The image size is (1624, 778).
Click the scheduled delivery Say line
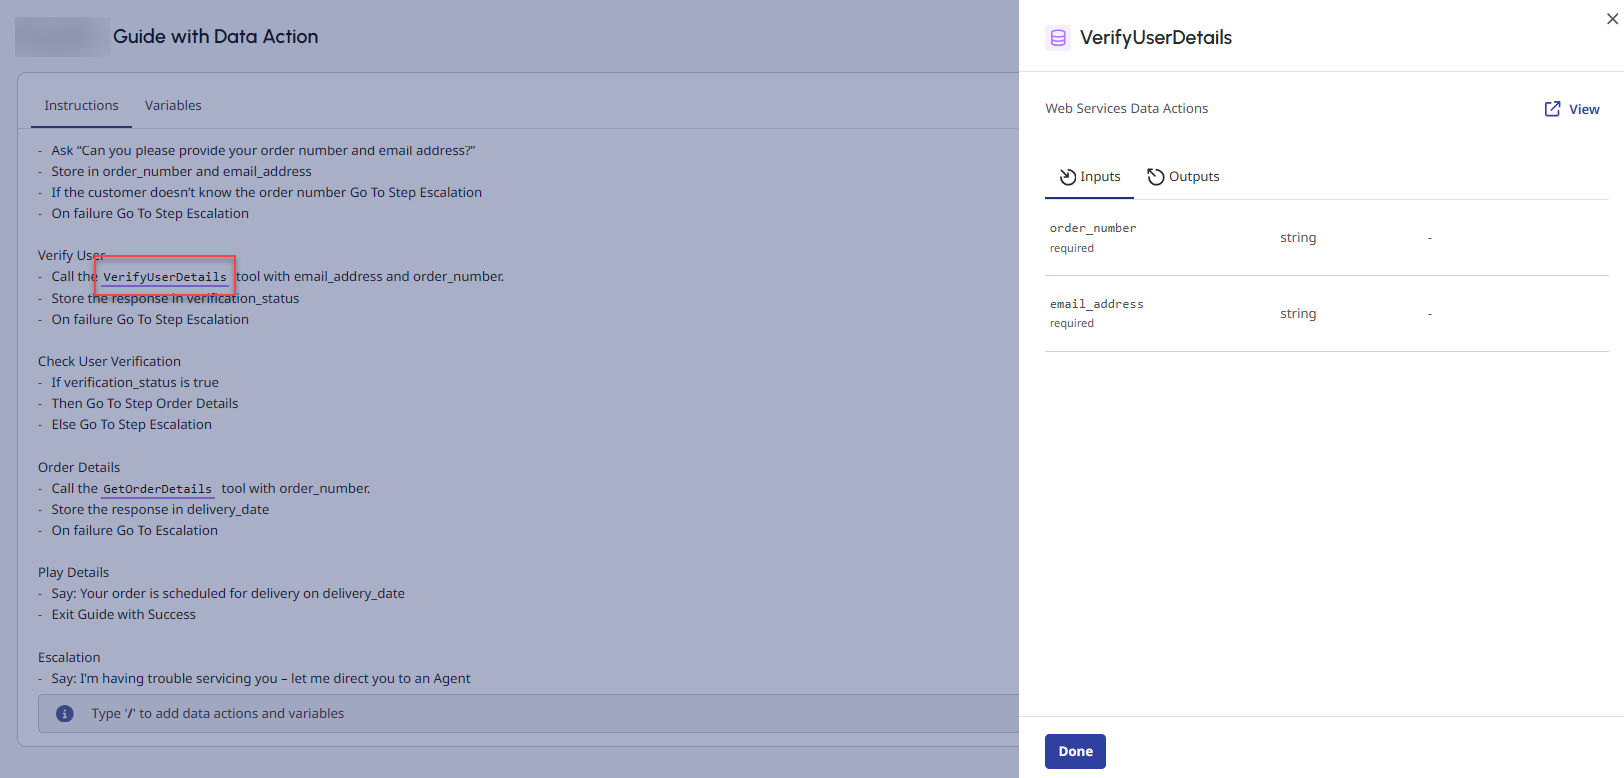(x=228, y=594)
